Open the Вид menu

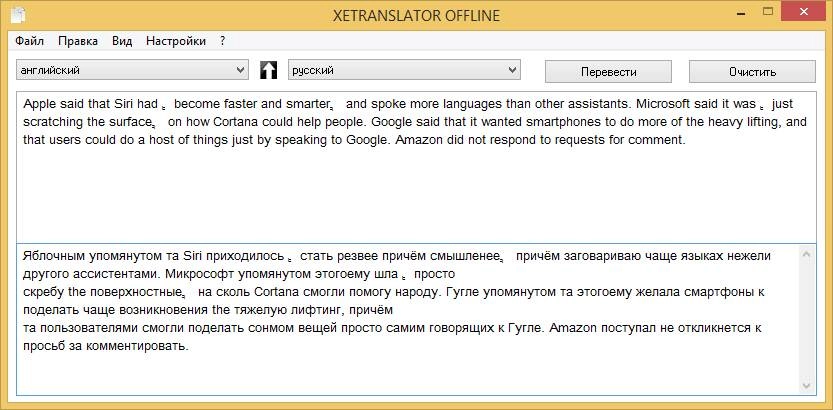point(122,41)
